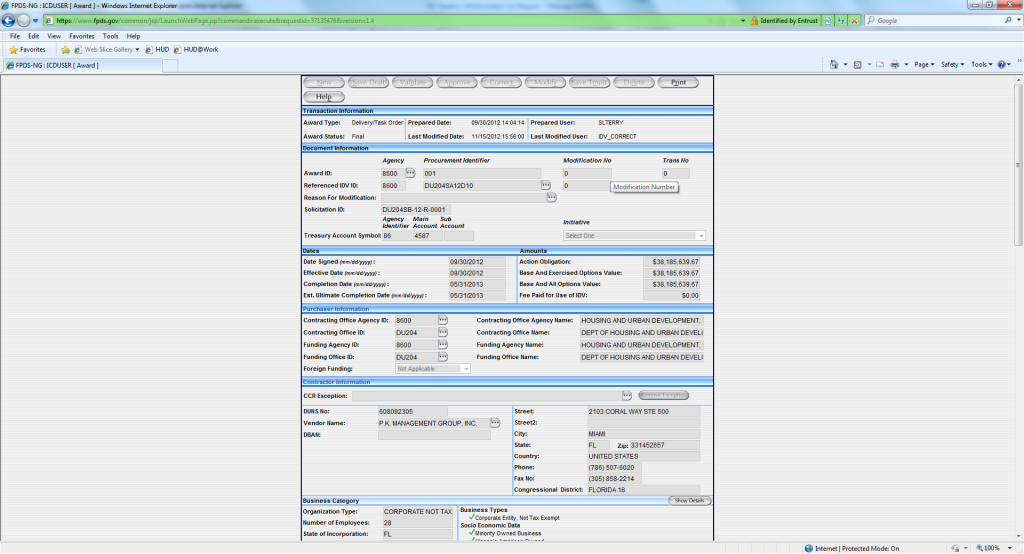
Task: Click the printer icon in command bar
Action: [895, 65]
